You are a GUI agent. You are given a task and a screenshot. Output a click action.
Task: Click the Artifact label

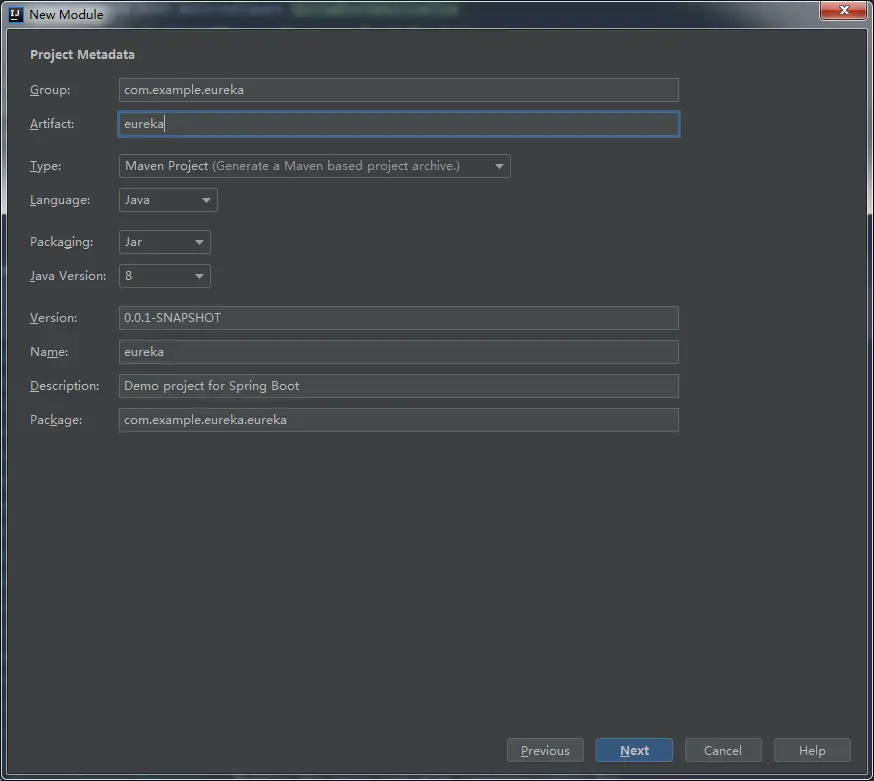(x=52, y=124)
